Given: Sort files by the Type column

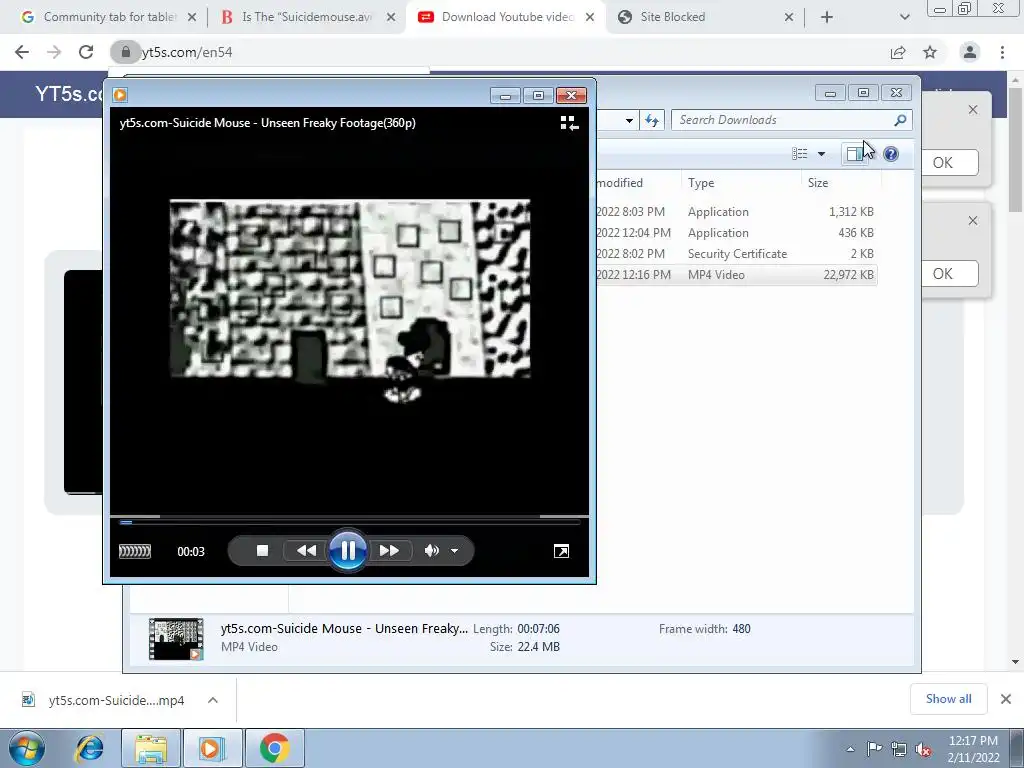Looking at the screenshot, I should (x=741, y=183).
